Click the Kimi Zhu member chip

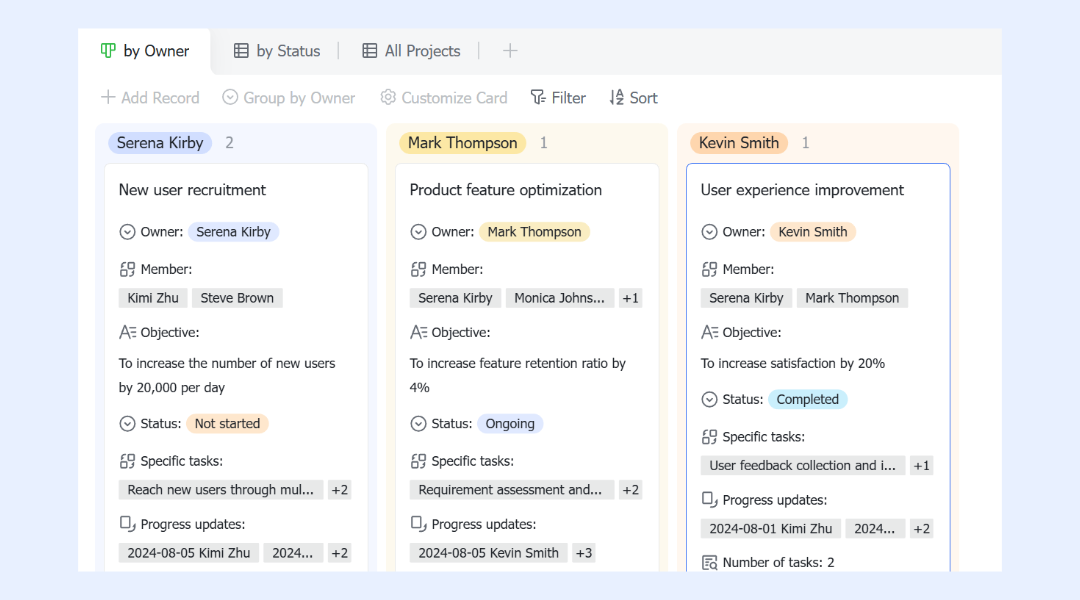pyautogui.click(x=153, y=298)
